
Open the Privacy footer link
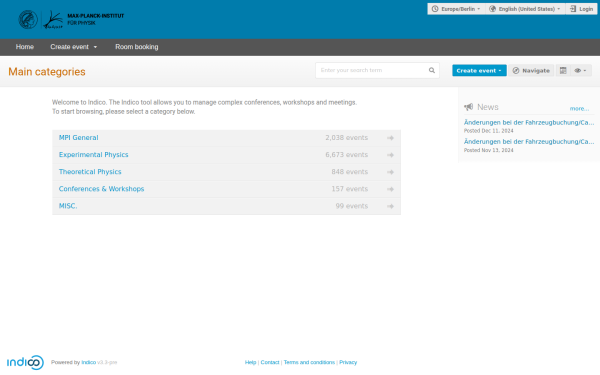click(x=348, y=362)
